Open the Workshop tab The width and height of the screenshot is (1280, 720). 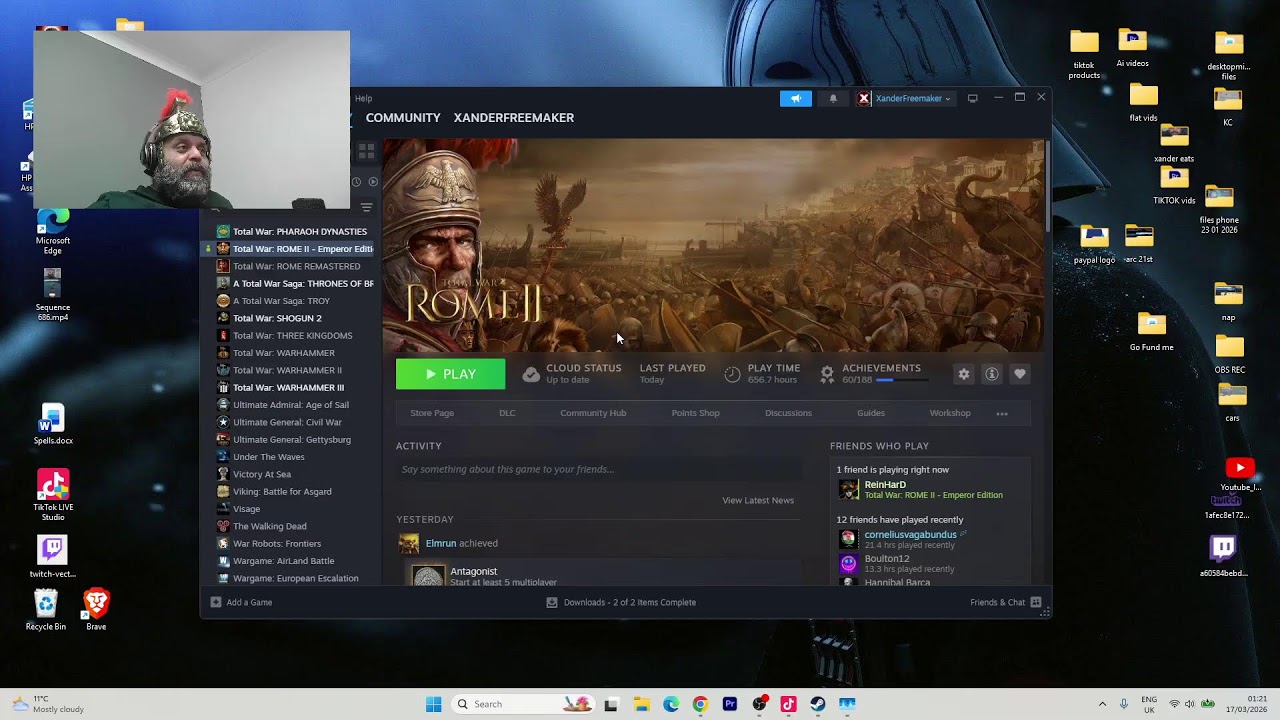pos(950,413)
